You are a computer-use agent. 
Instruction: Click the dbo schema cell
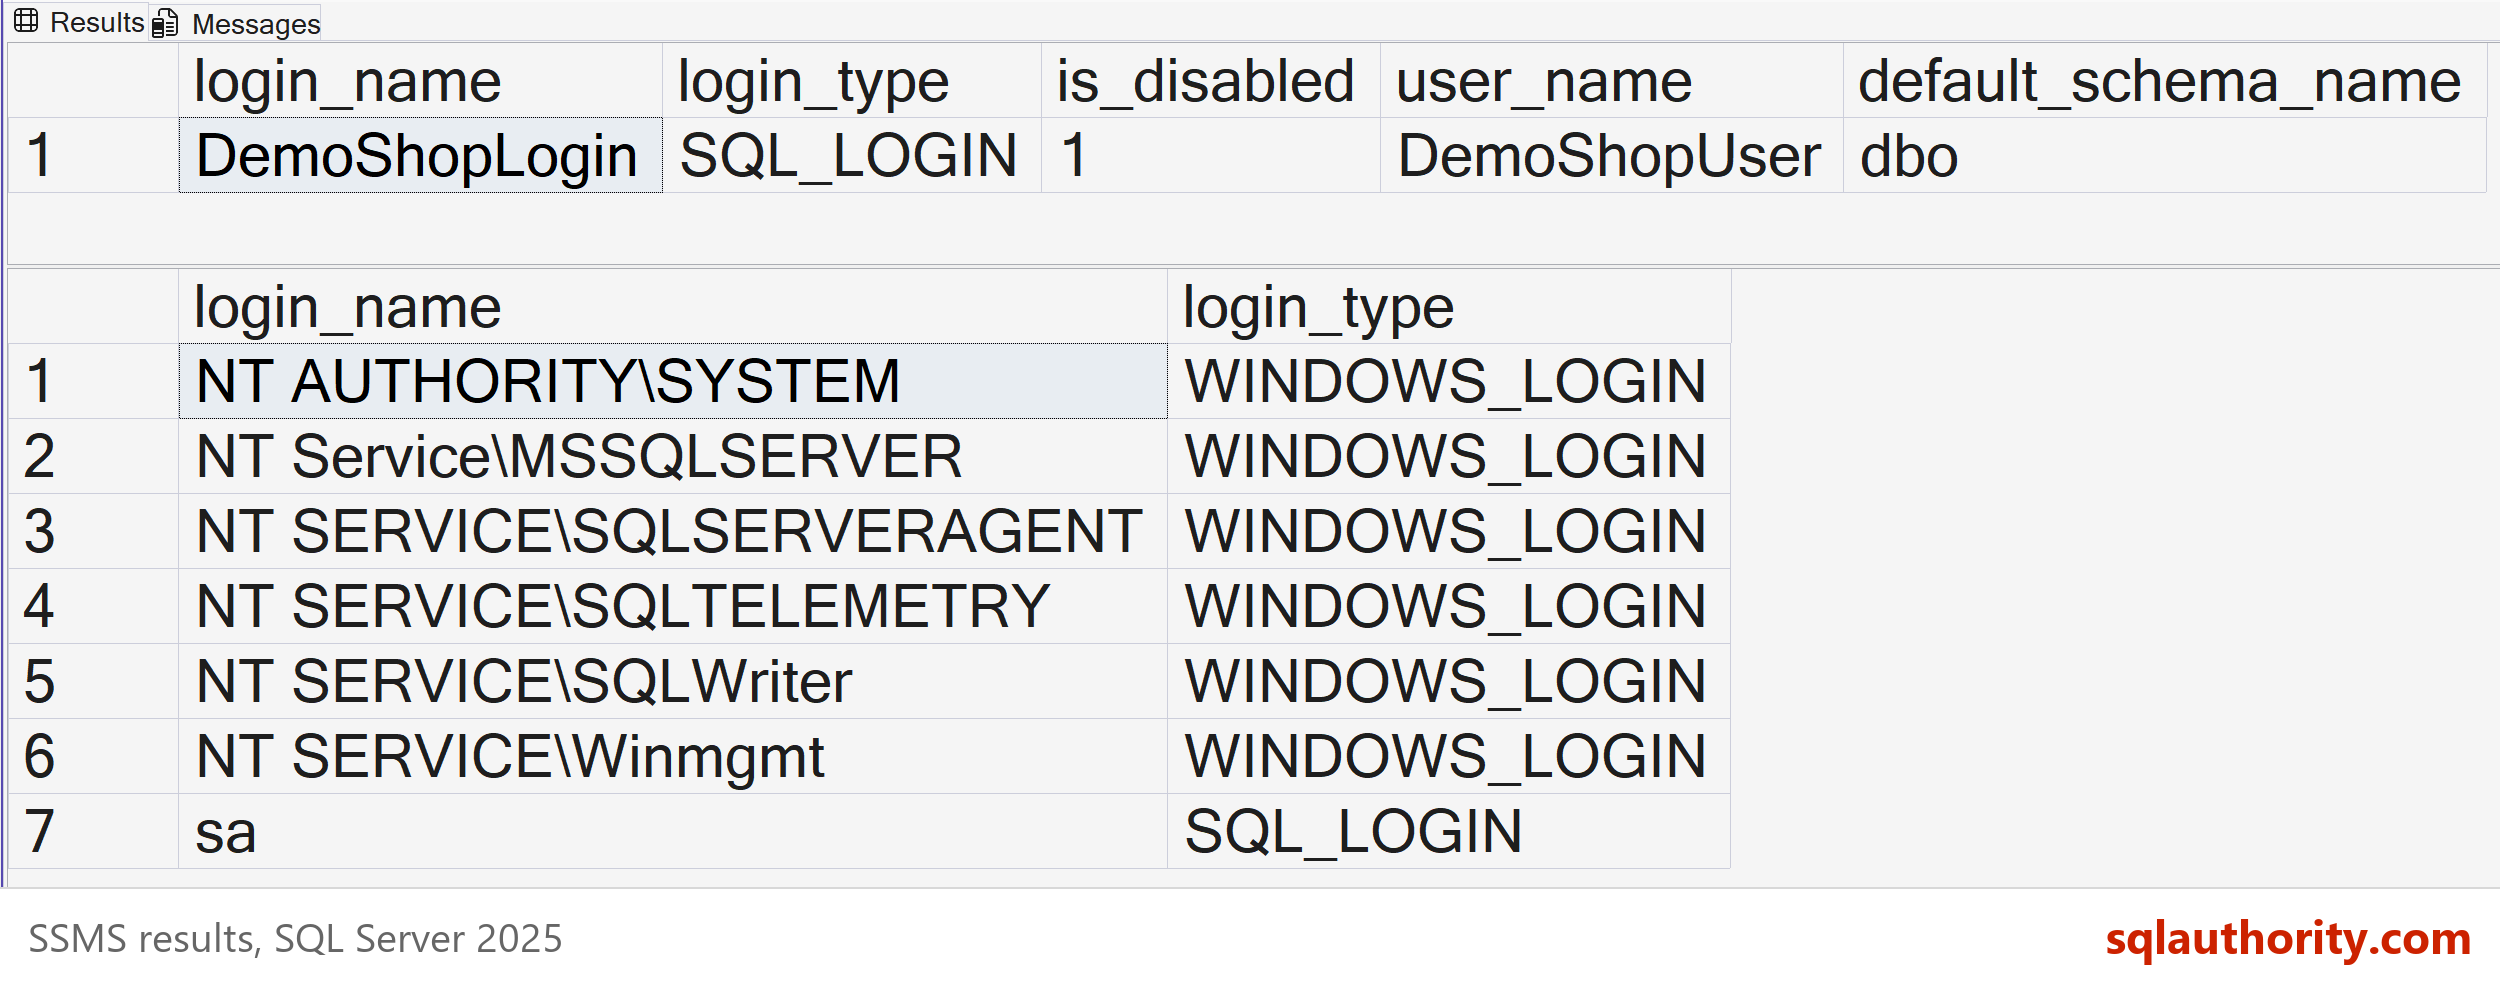(x=2164, y=155)
